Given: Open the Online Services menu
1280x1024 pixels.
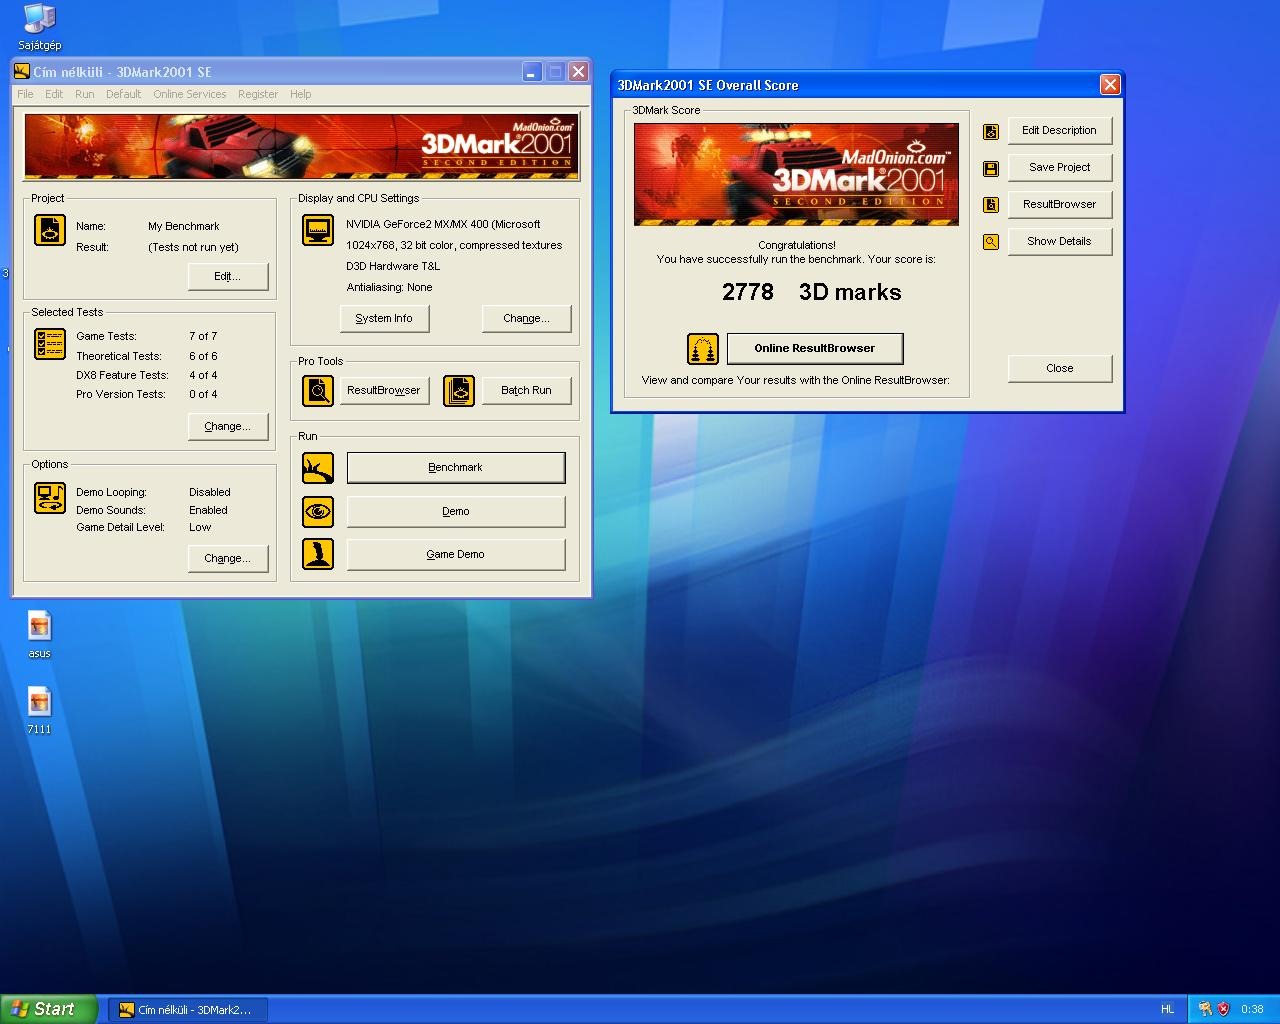Looking at the screenshot, I should point(190,94).
